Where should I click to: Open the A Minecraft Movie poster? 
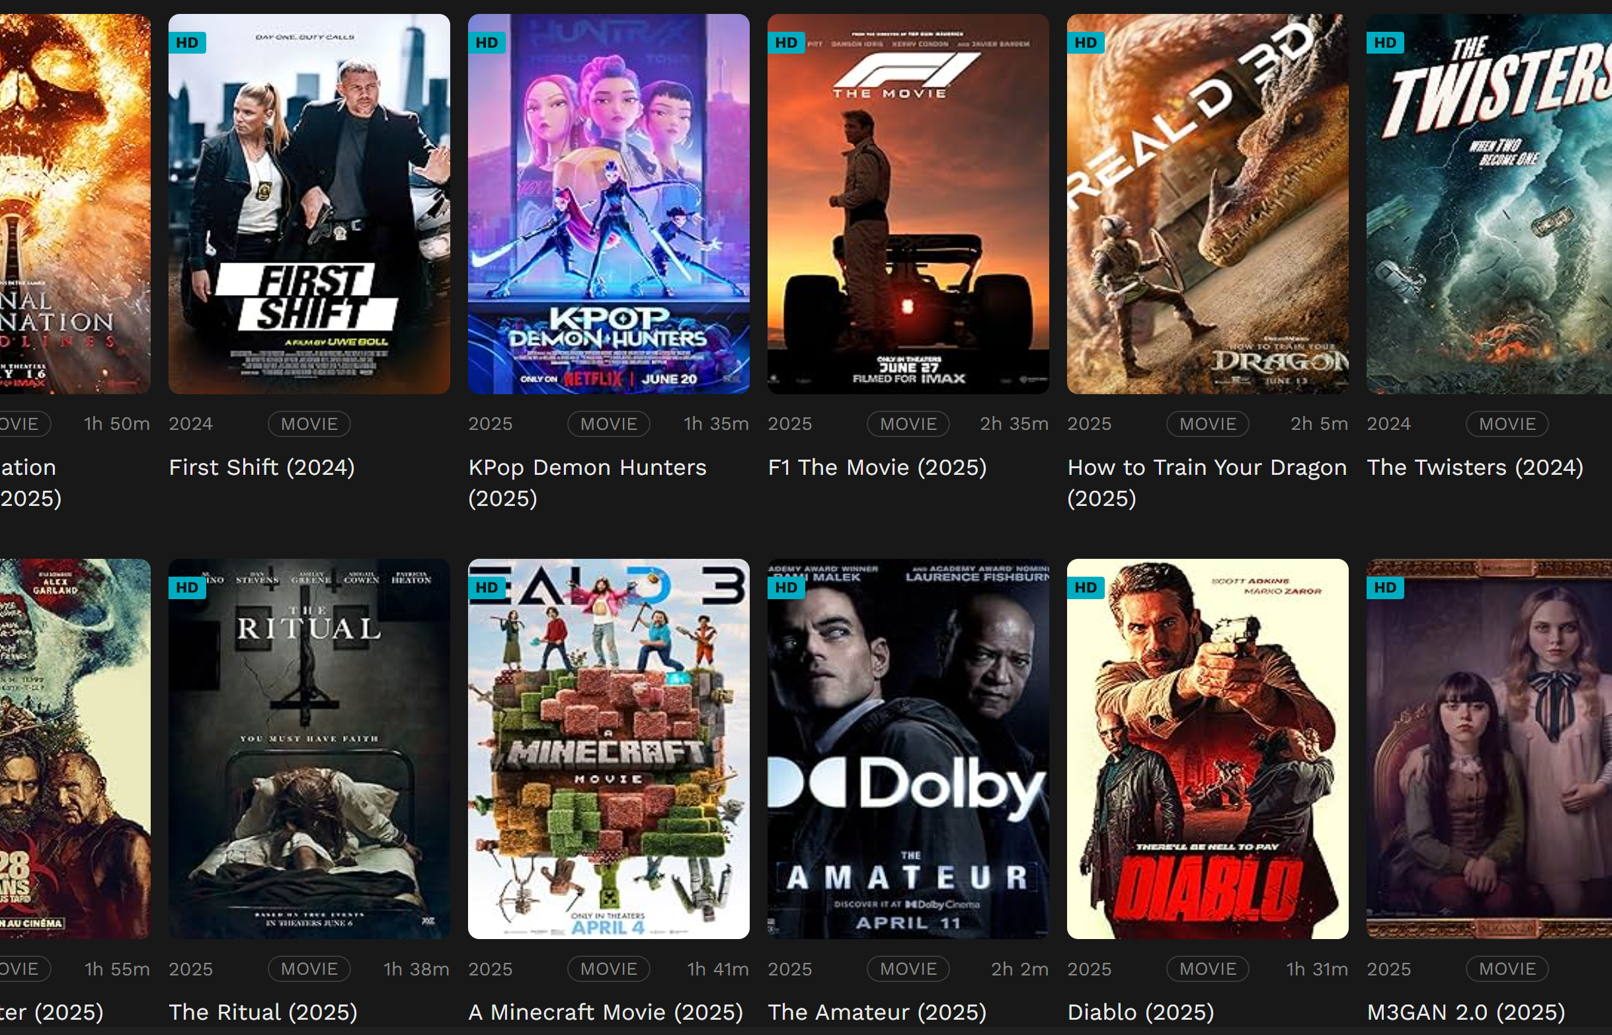tap(608, 749)
